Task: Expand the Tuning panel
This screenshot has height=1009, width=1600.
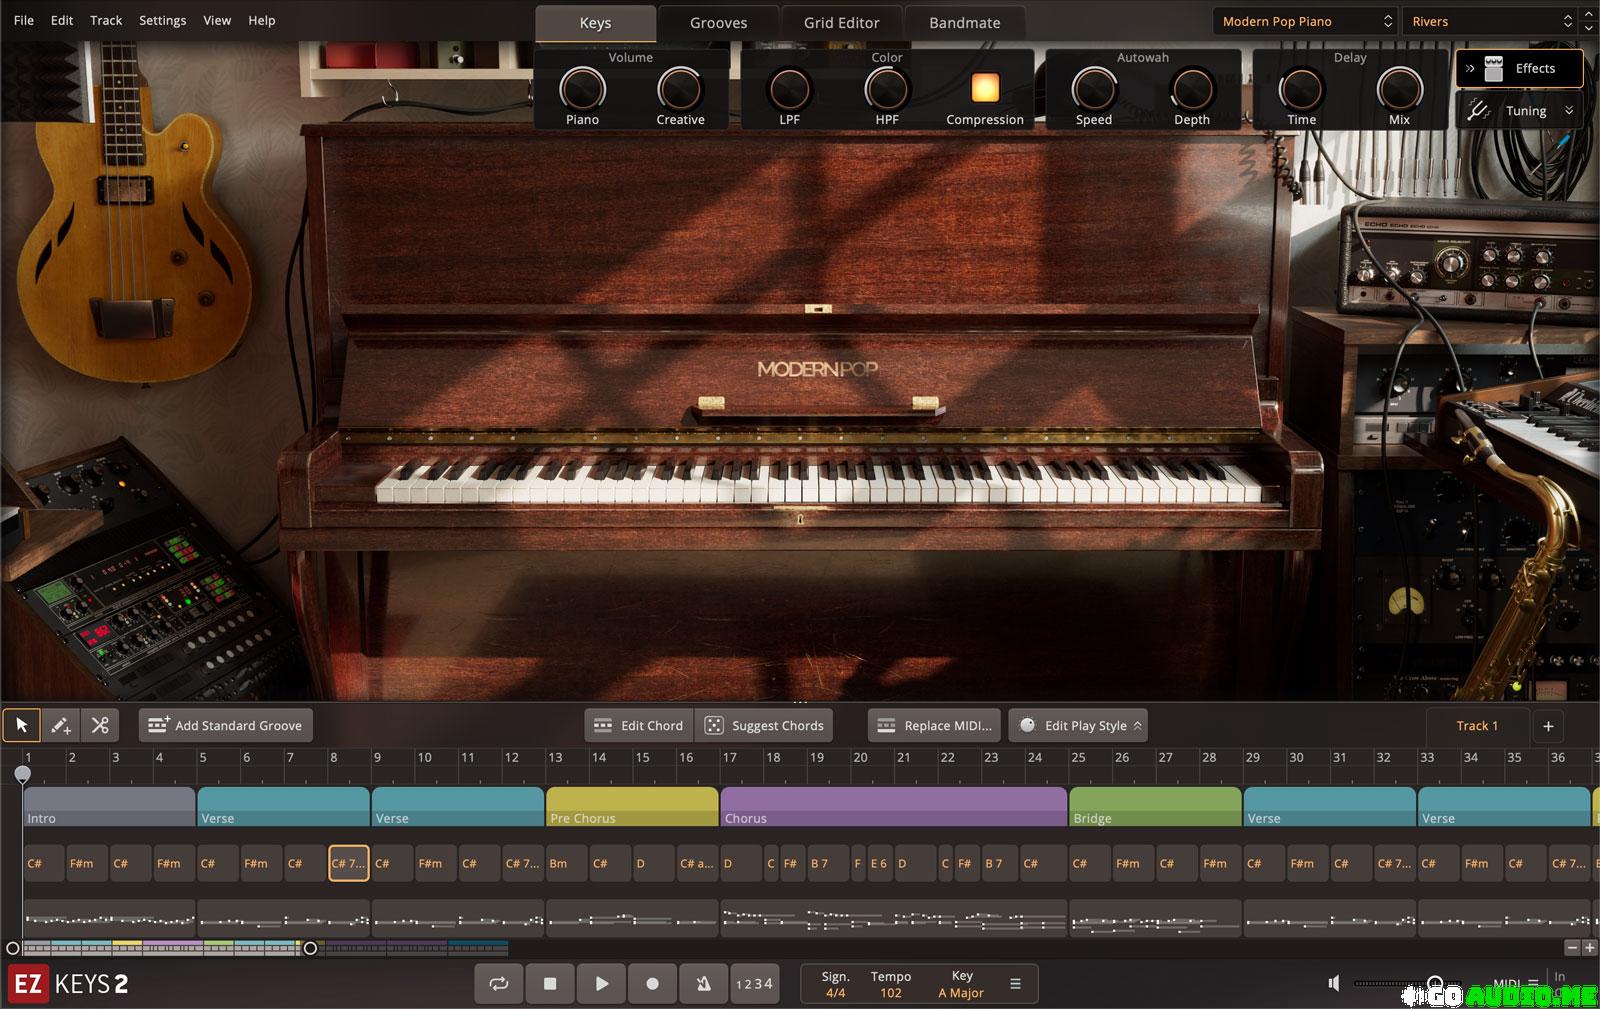Action: point(1519,111)
